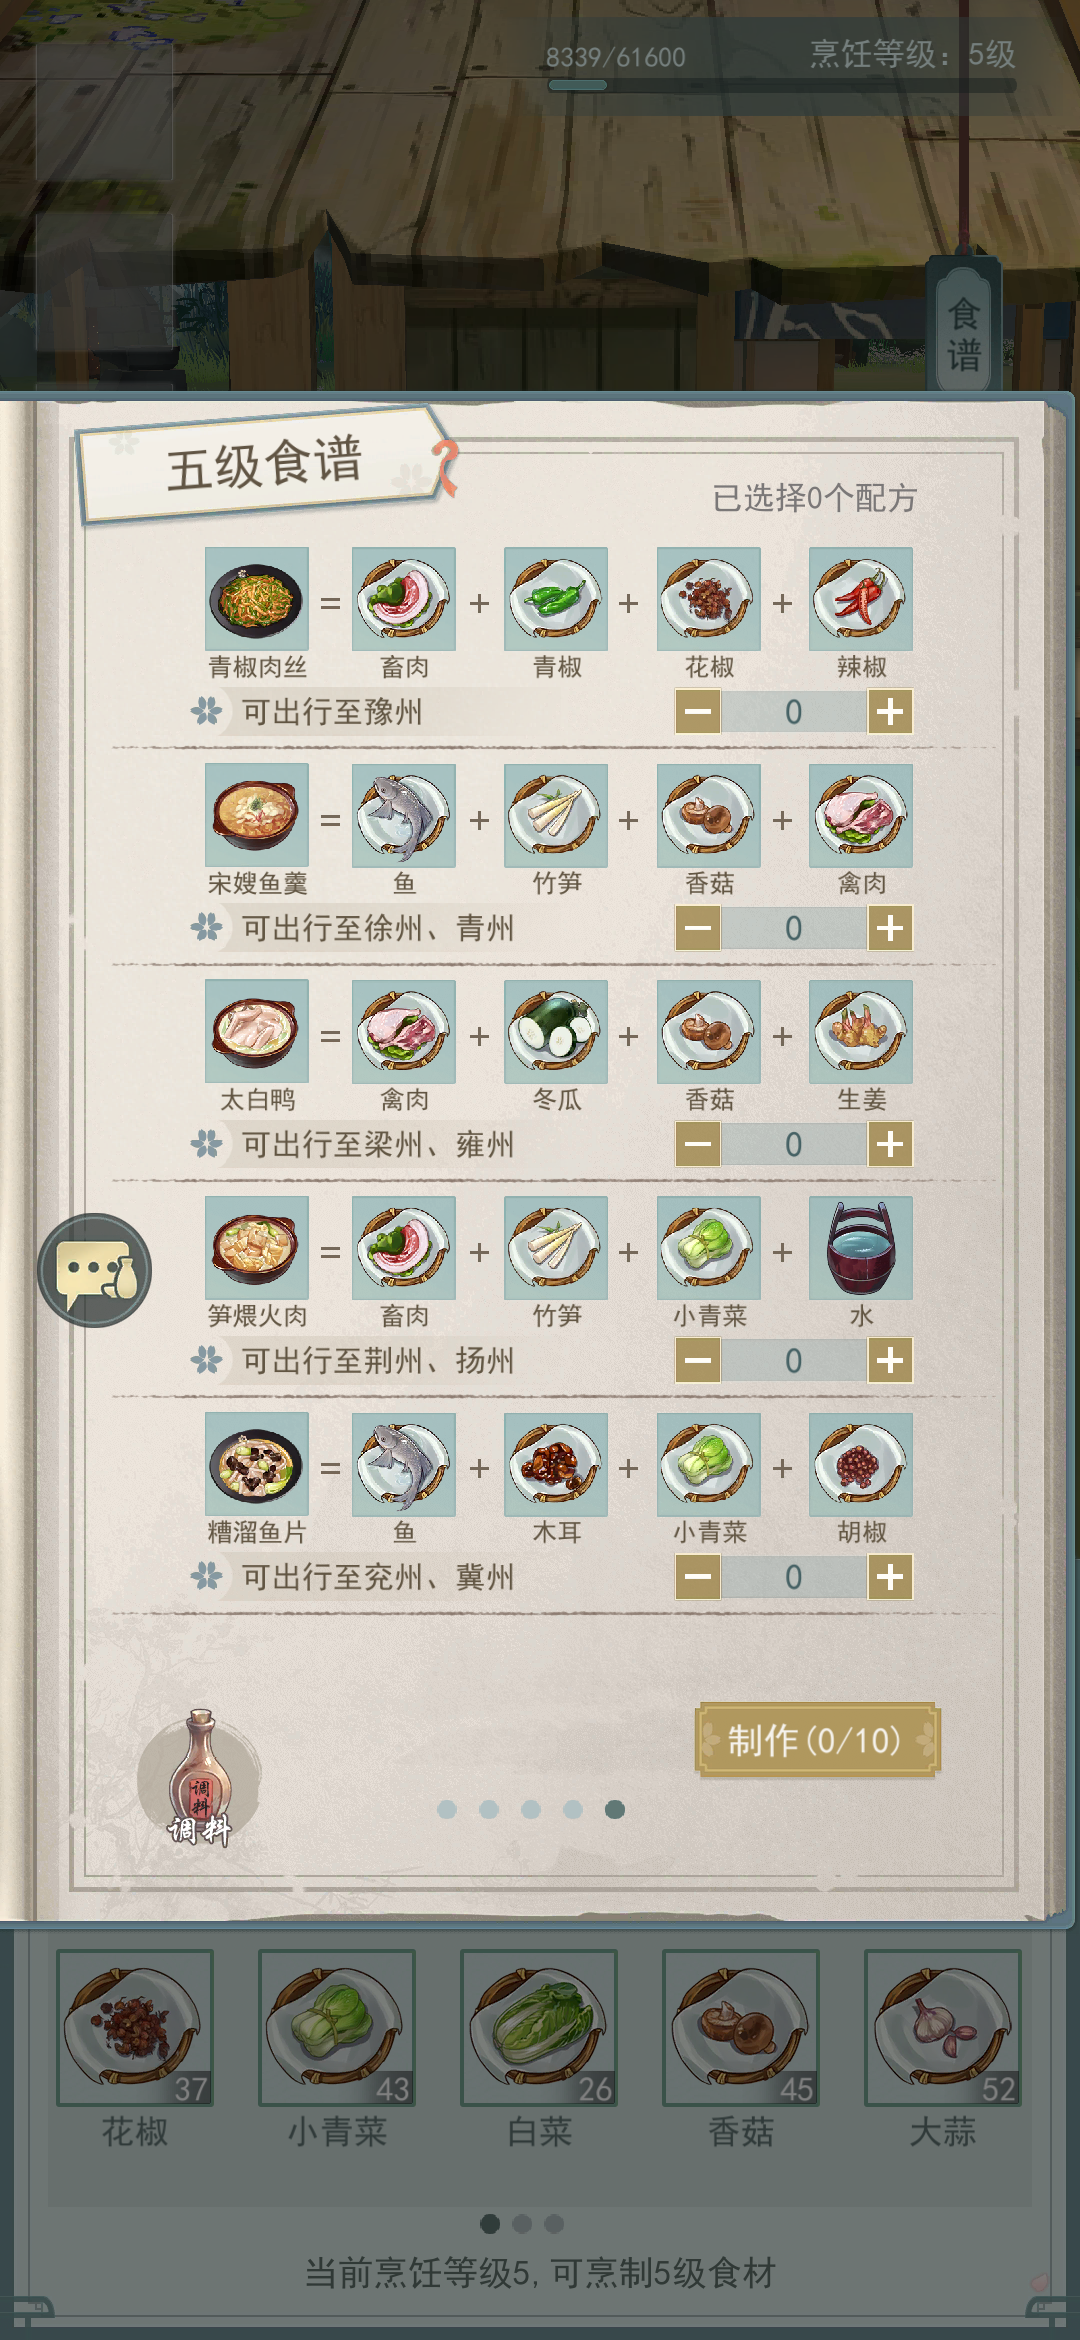Screen dimensions: 1080x2340
Task: Select the 青椒肉丝 dish icon
Action: click(x=257, y=599)
